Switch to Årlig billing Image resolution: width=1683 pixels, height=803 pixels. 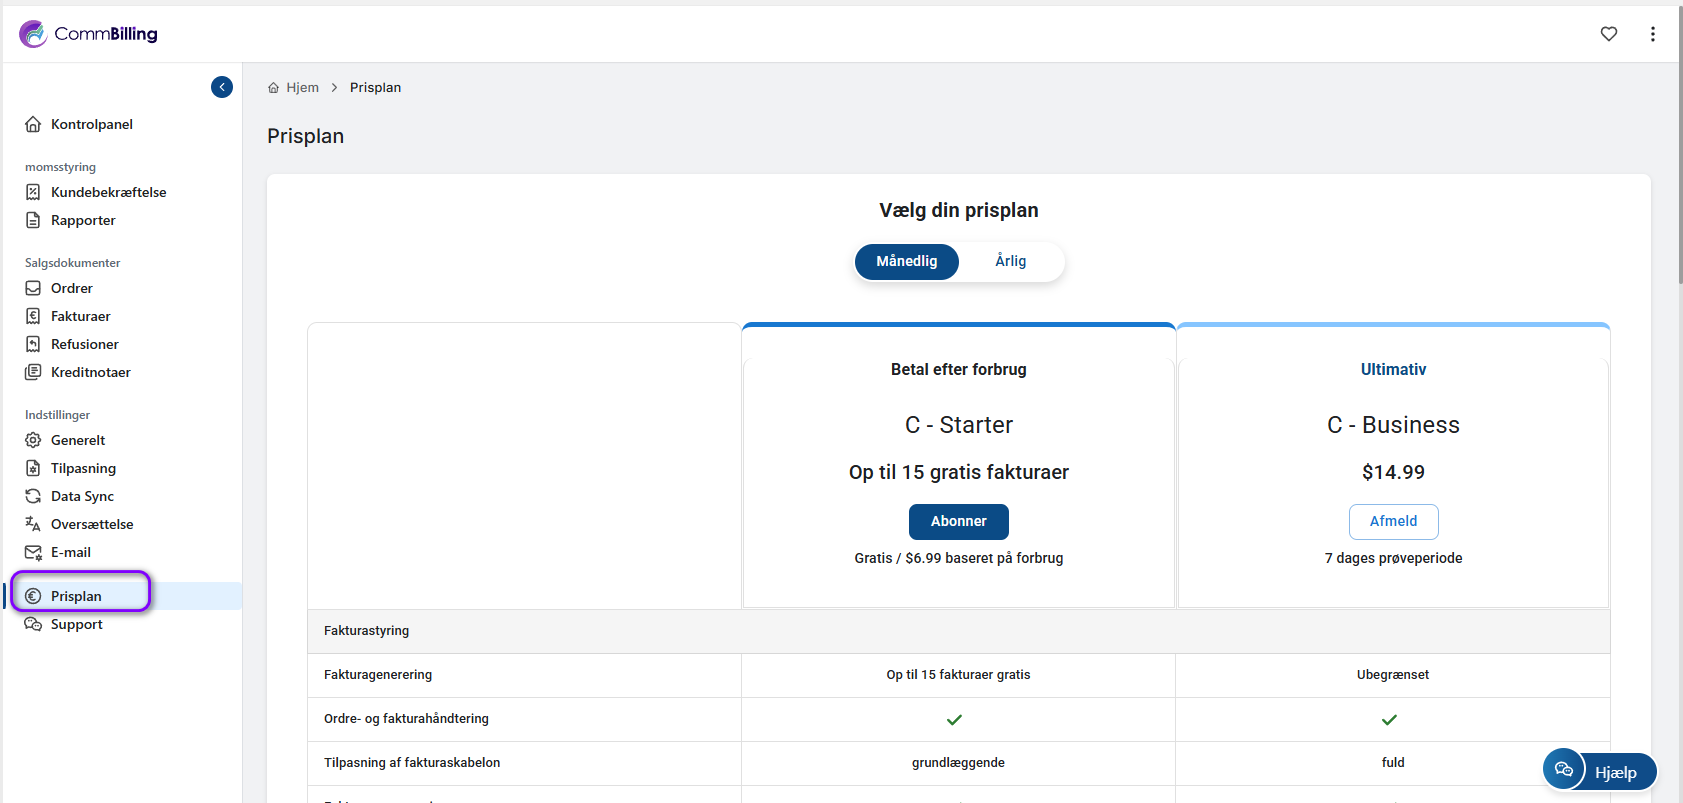click(x=1010, y=261)
